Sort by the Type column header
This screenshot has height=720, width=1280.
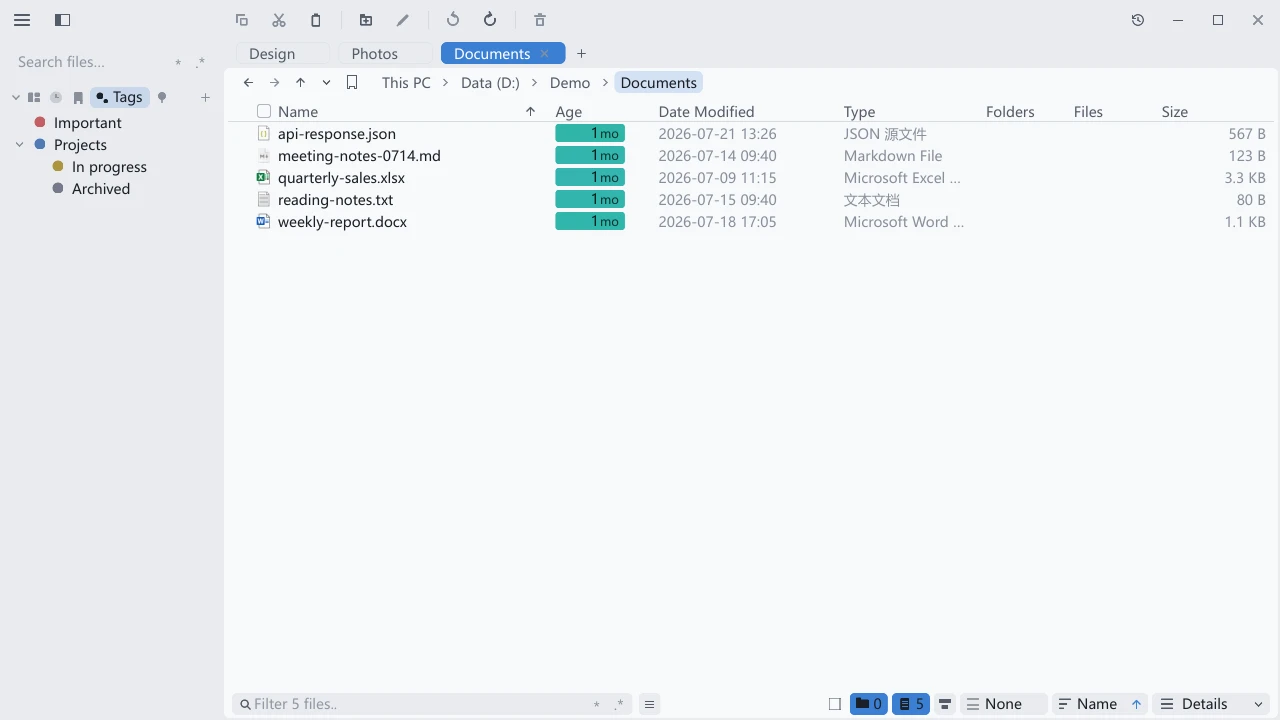tap(859, 112)
